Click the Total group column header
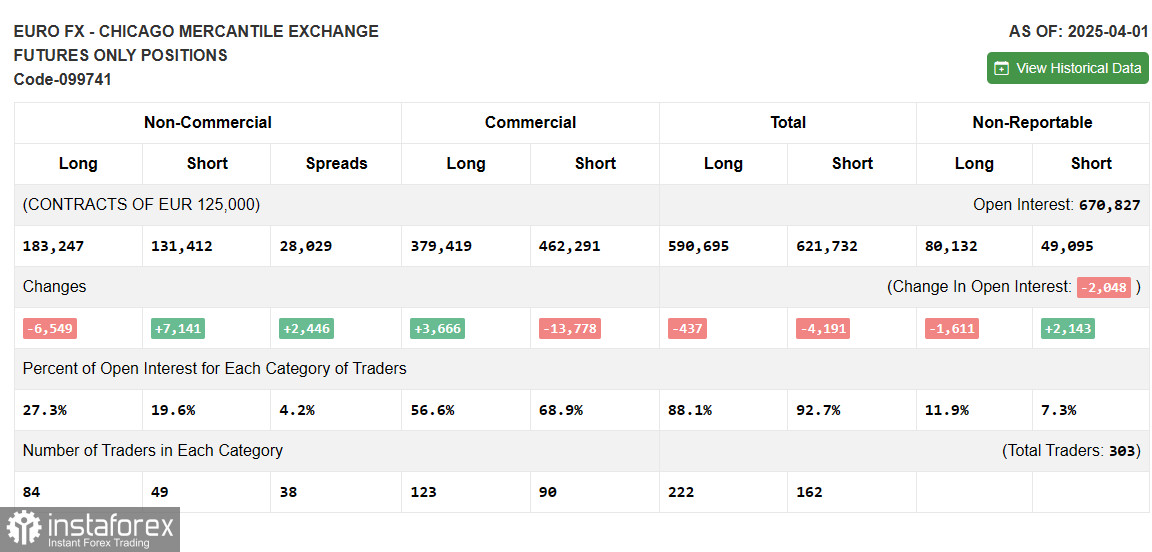 click(x=787, y=123)
